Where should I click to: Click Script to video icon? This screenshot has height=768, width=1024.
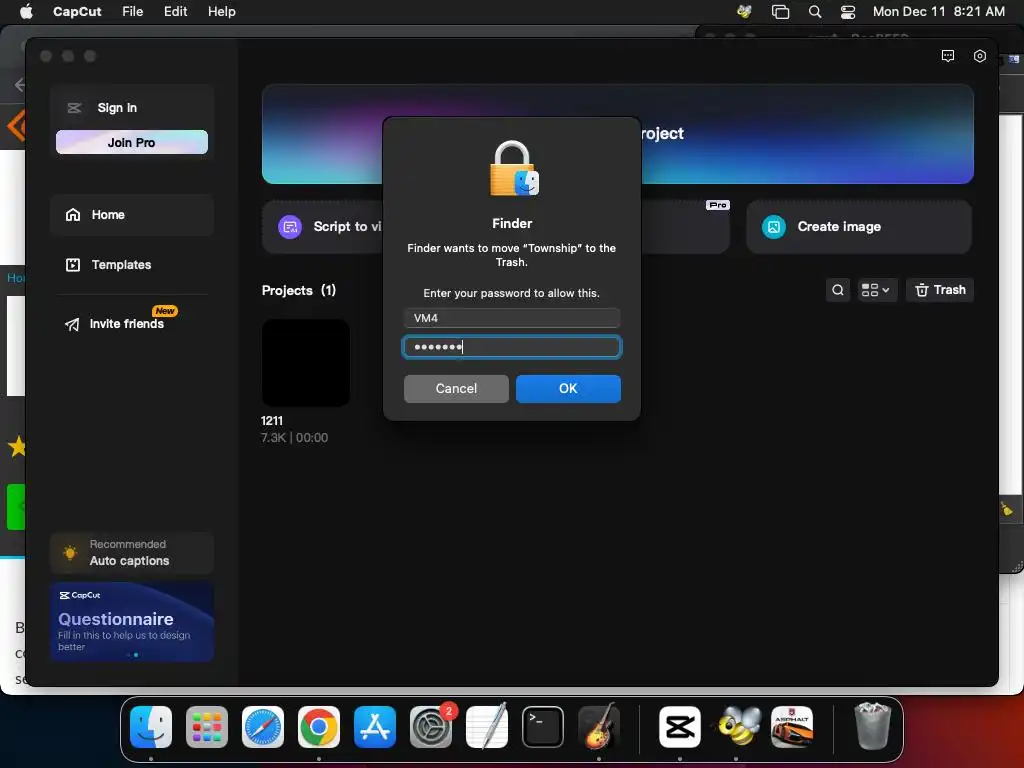290,227
